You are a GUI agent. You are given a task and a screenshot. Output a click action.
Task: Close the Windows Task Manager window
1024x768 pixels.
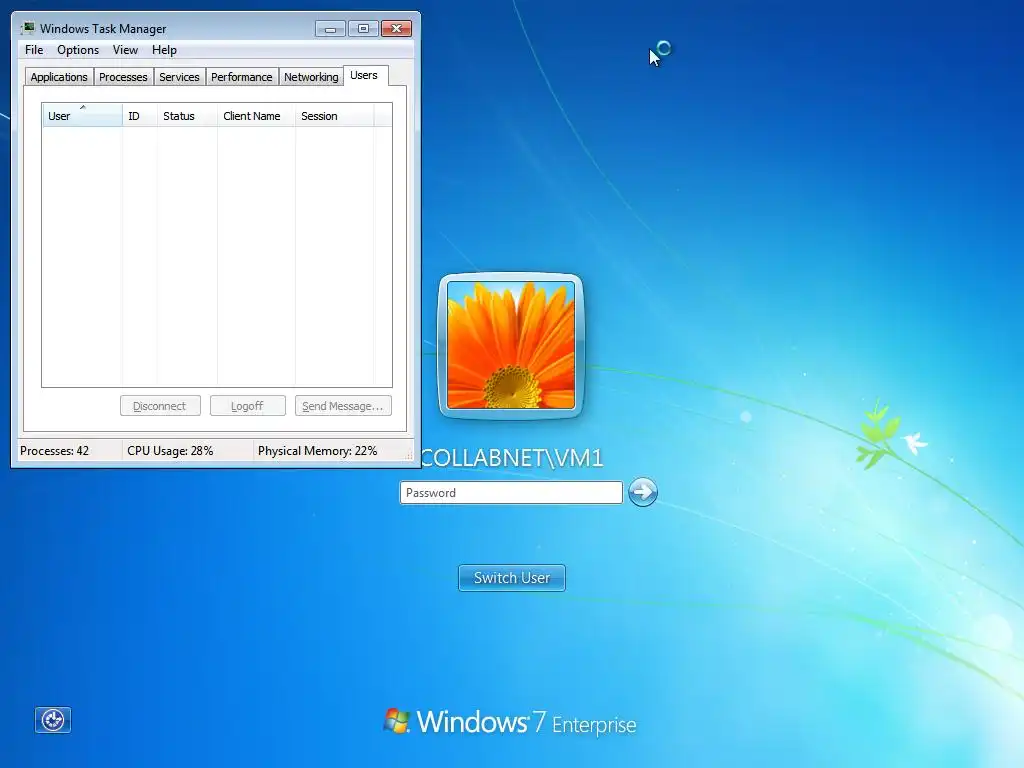coord(396,29)
